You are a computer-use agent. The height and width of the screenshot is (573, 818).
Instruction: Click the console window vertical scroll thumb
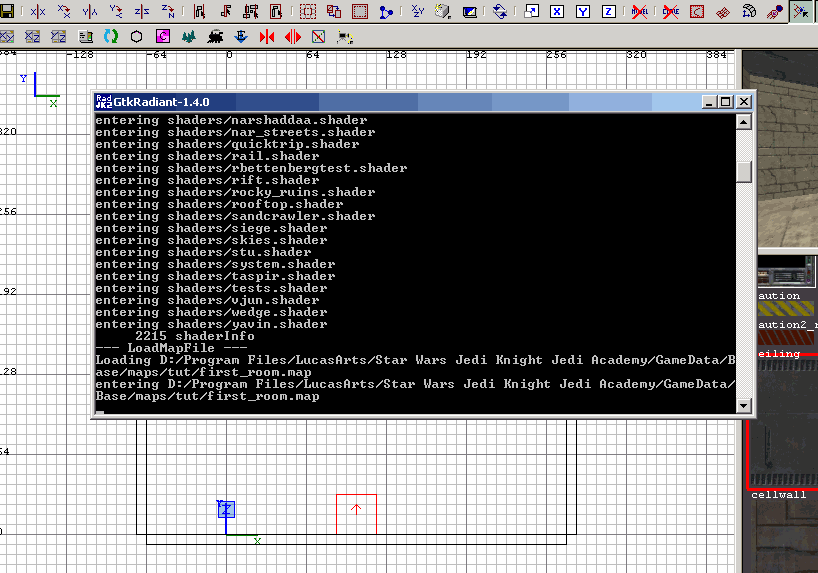coord(743,172)
